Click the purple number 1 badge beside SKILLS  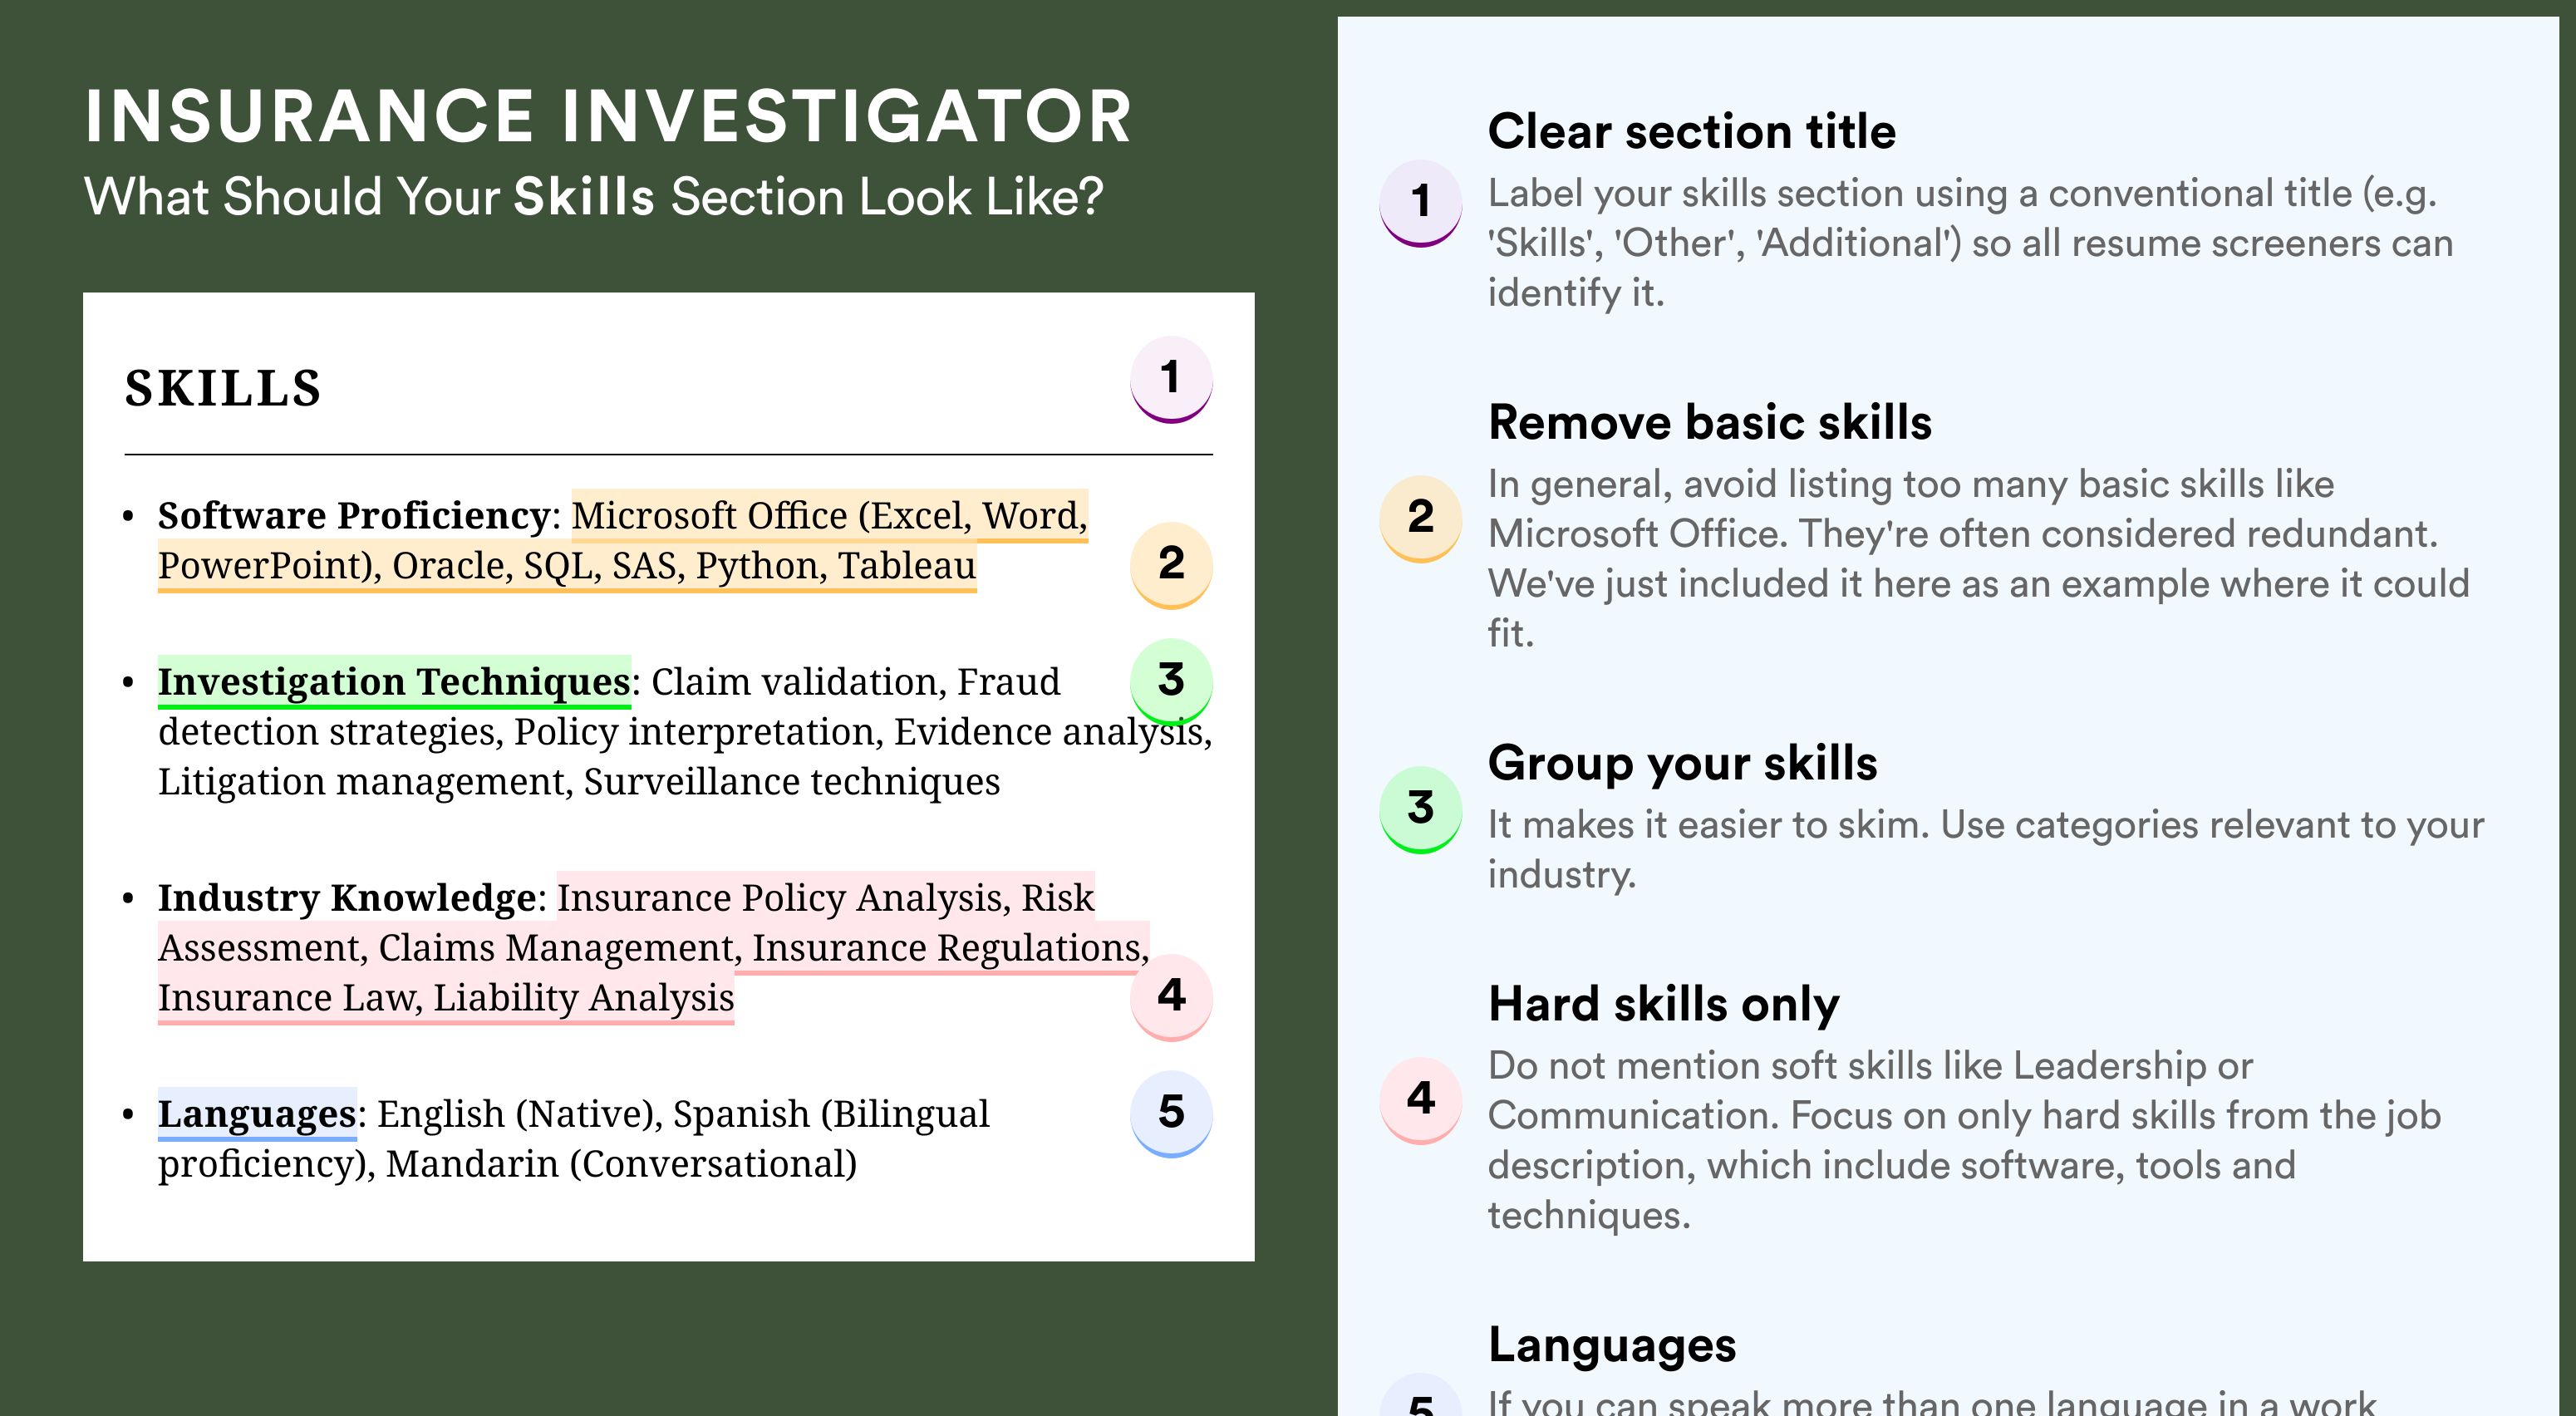[1171, 380]
